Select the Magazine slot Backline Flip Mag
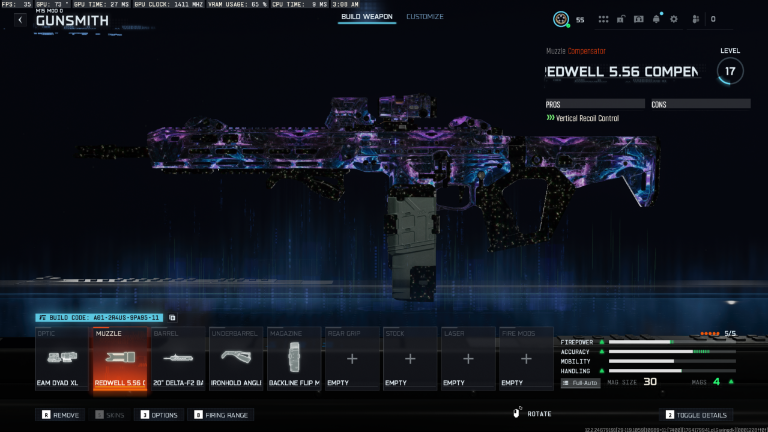The image size is (768, 432). [x=294, y=359]
